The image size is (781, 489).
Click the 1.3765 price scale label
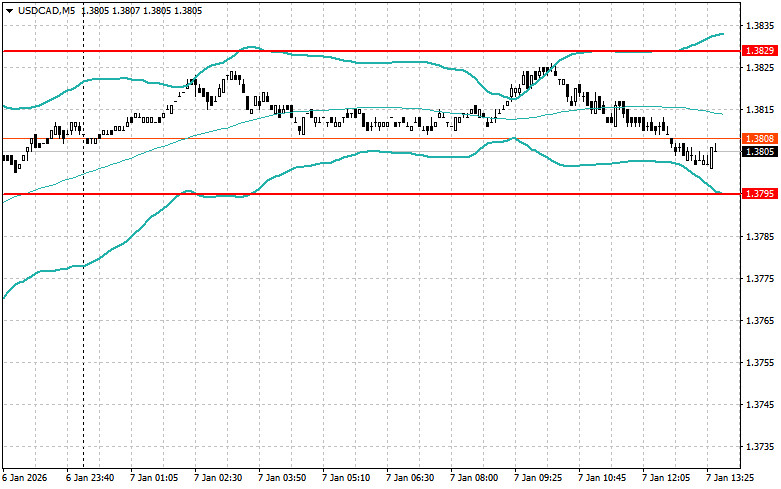(x=760, y=320)
